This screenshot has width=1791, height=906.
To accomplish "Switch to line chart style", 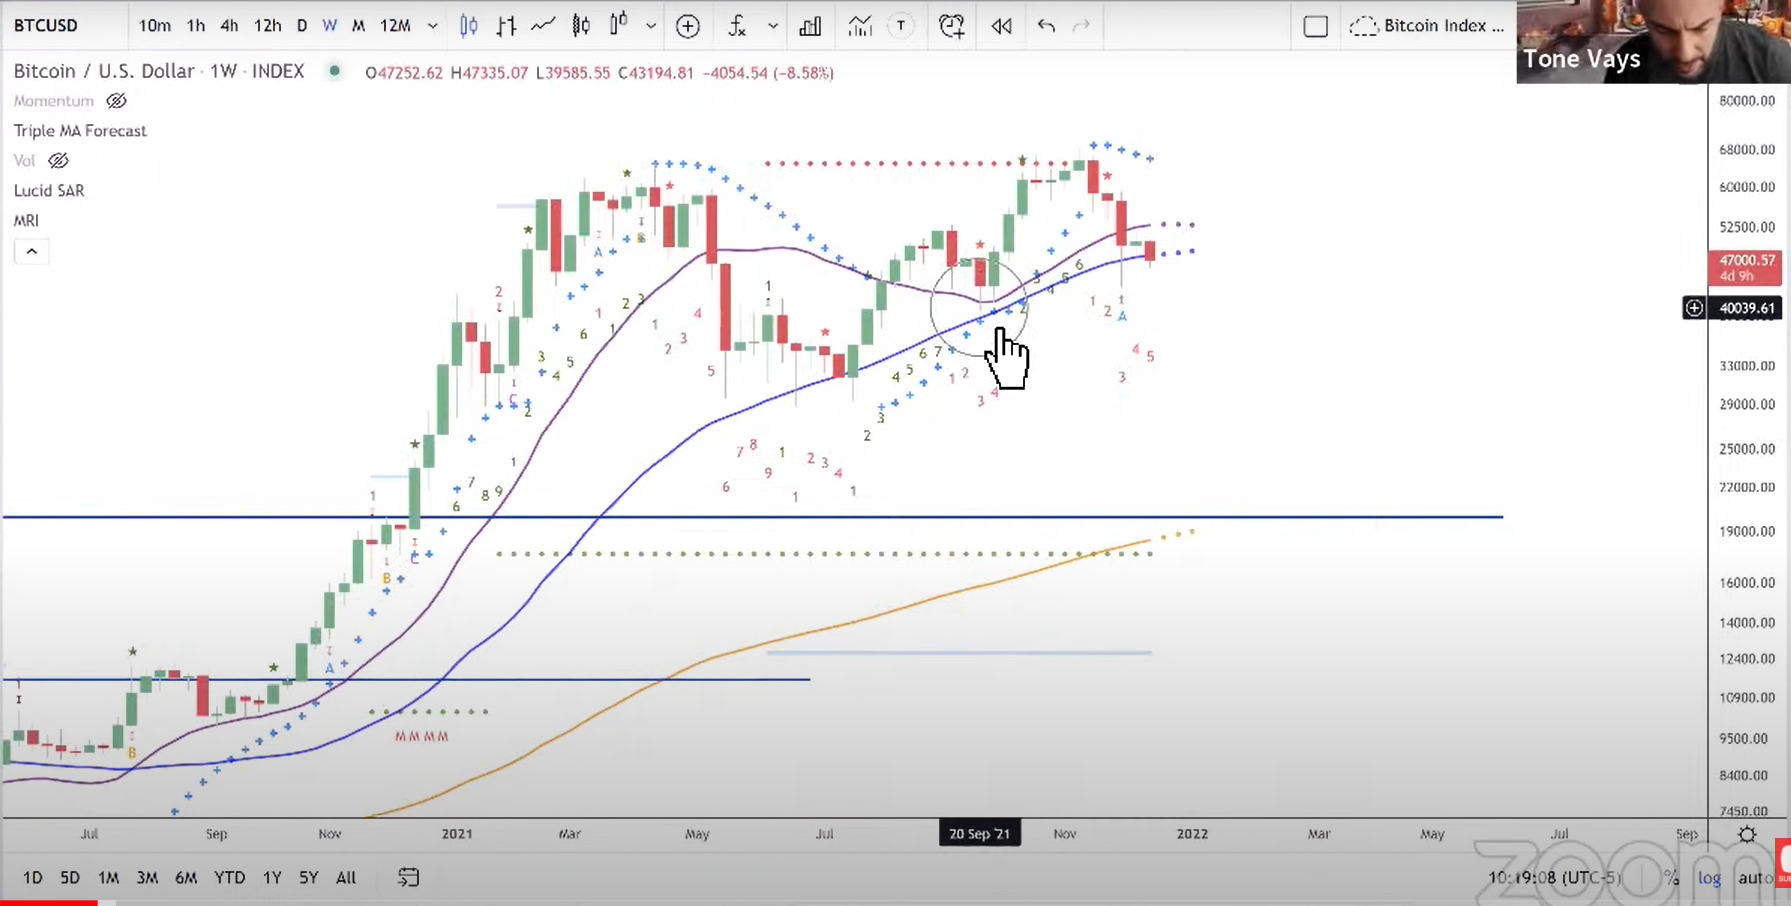I will (543, 26).
